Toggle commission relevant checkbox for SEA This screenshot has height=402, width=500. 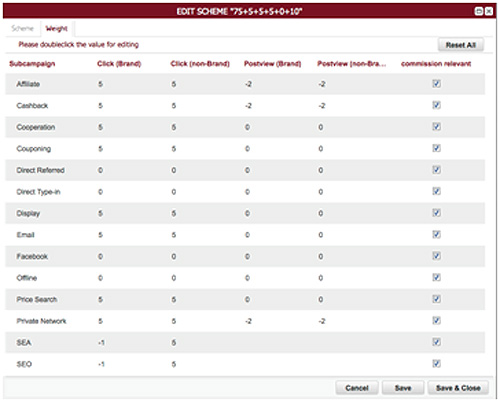tap(436, 342)
